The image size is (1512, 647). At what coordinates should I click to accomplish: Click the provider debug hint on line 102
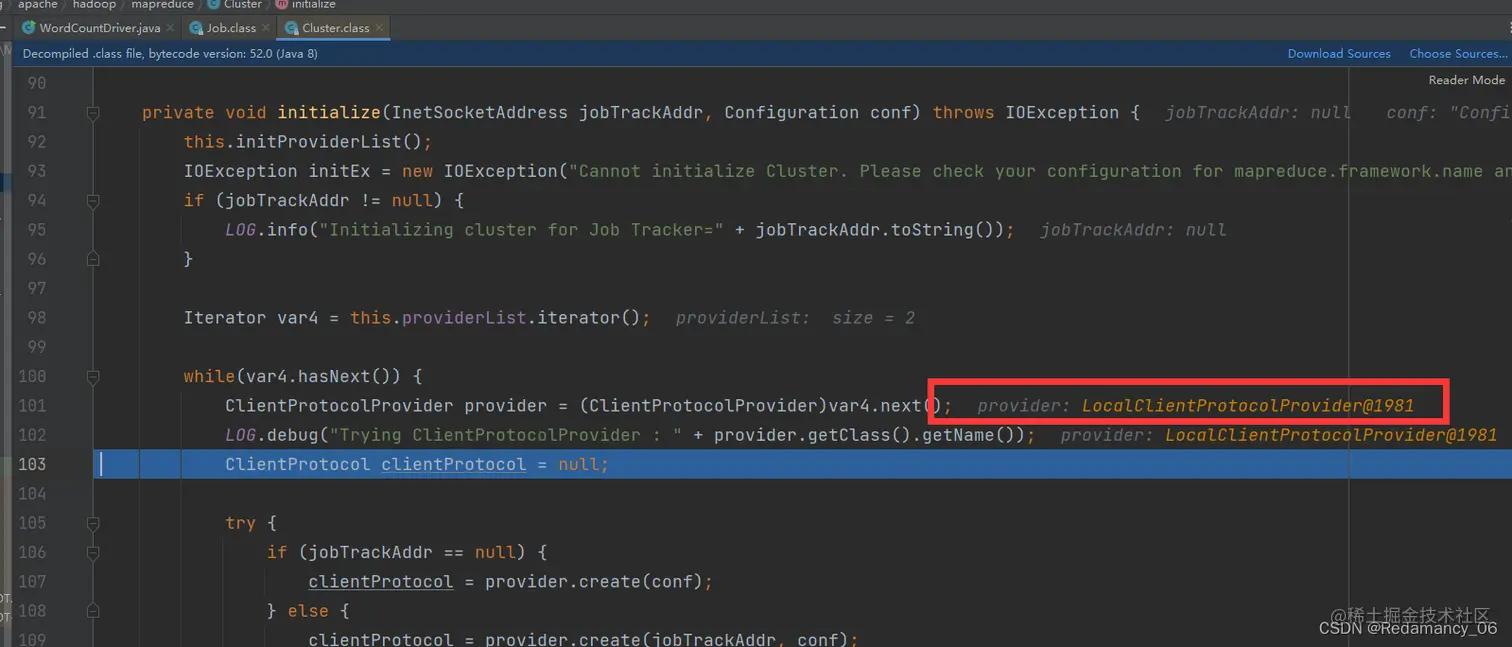click(x=1279, y=435)
